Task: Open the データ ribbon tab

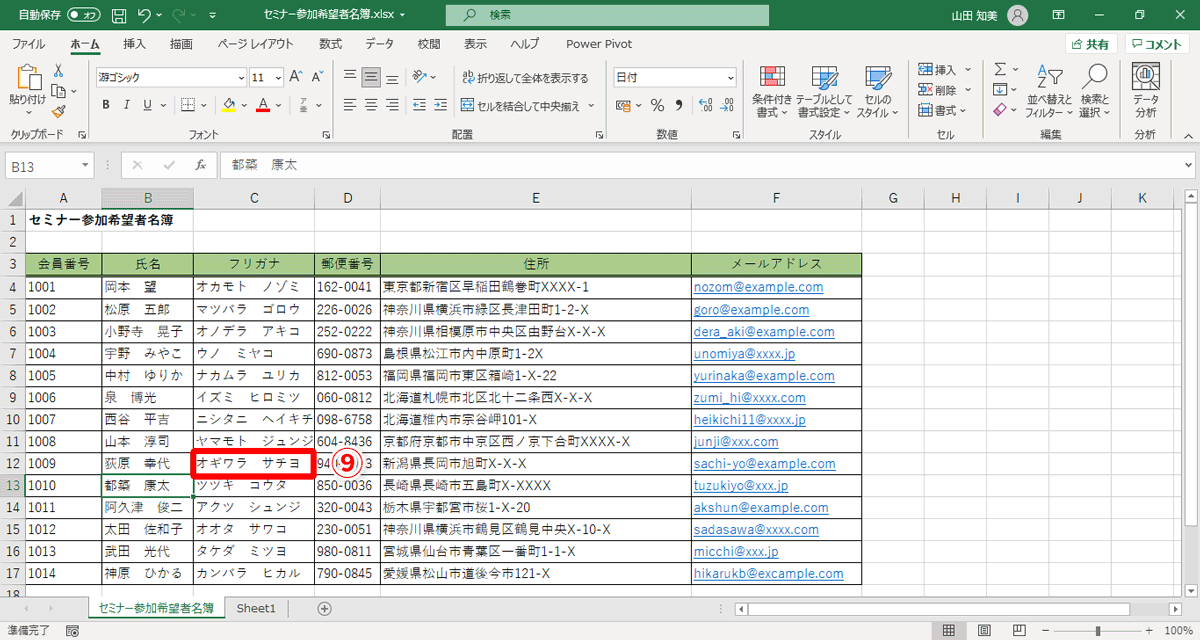Action: click(x=379, y=44)
